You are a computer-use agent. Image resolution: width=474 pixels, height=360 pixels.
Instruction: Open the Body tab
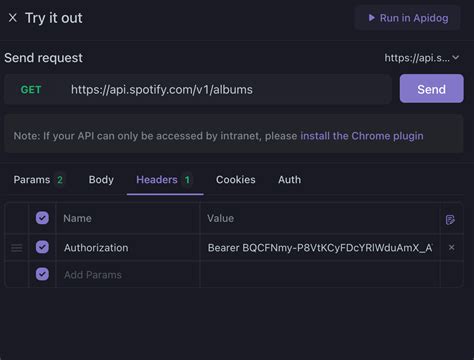click(101, 180)
